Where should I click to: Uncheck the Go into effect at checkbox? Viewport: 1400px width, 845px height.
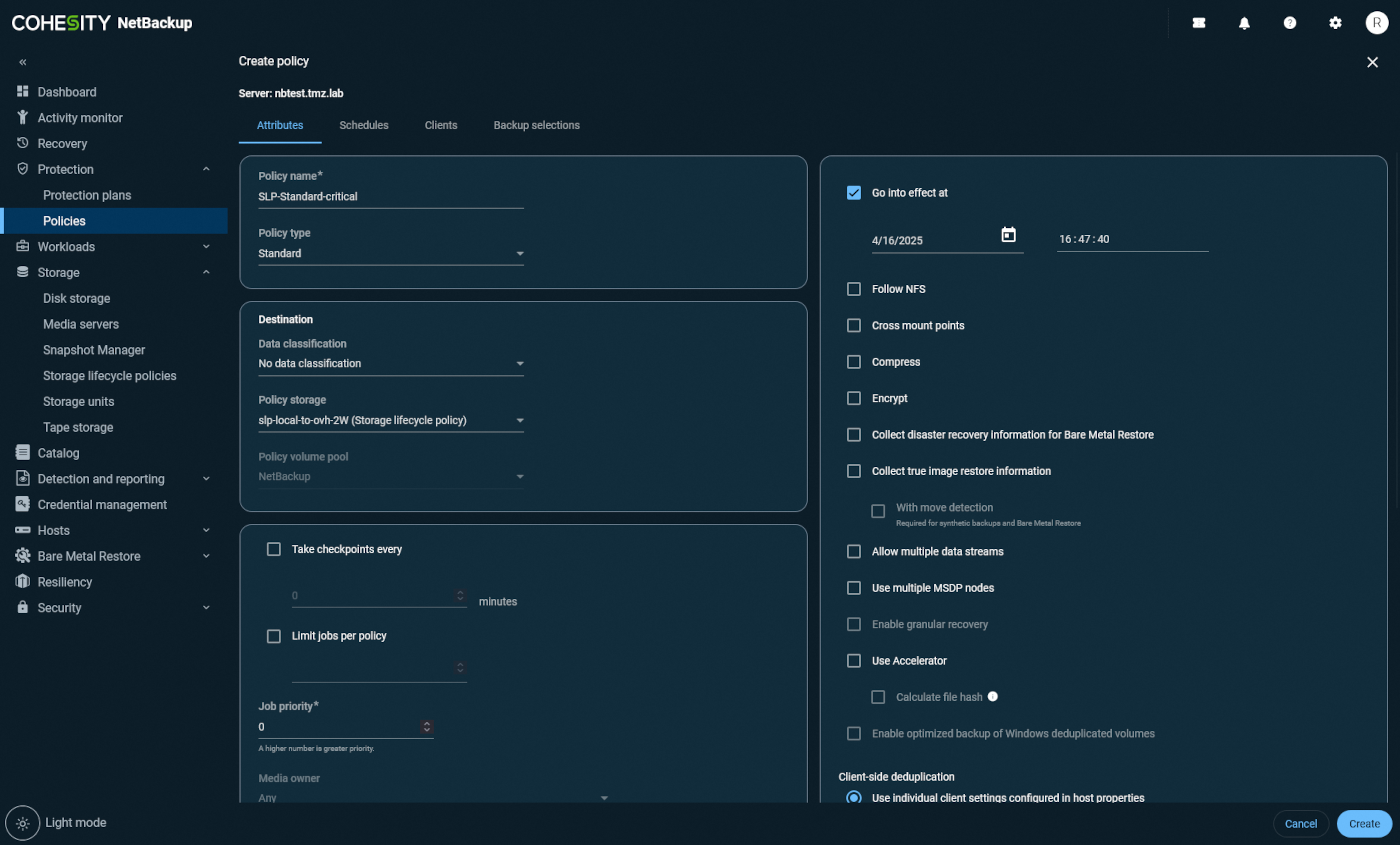pyautogui.click(x=854, y=193)
